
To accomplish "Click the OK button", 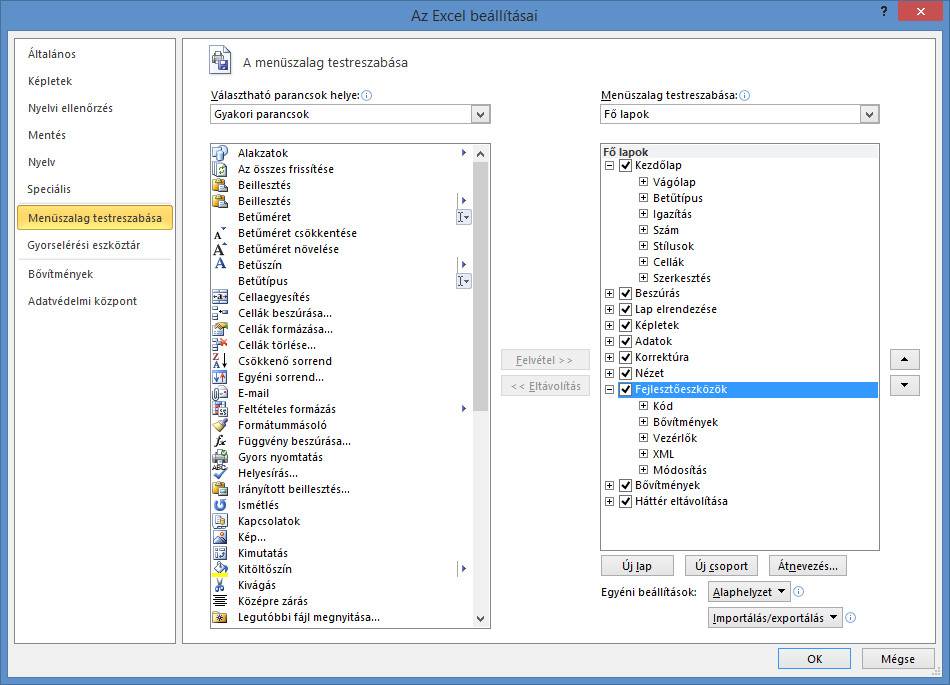I will (x=814, y=659).
